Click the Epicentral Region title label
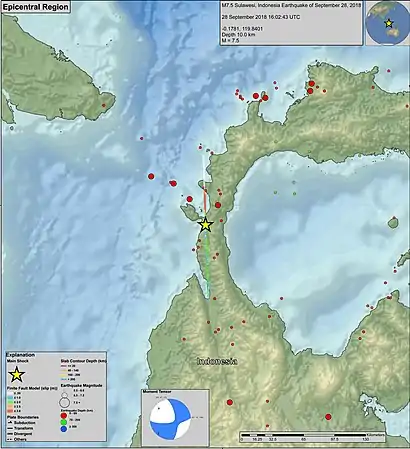 pyautogui.click(x=36, y=7)
